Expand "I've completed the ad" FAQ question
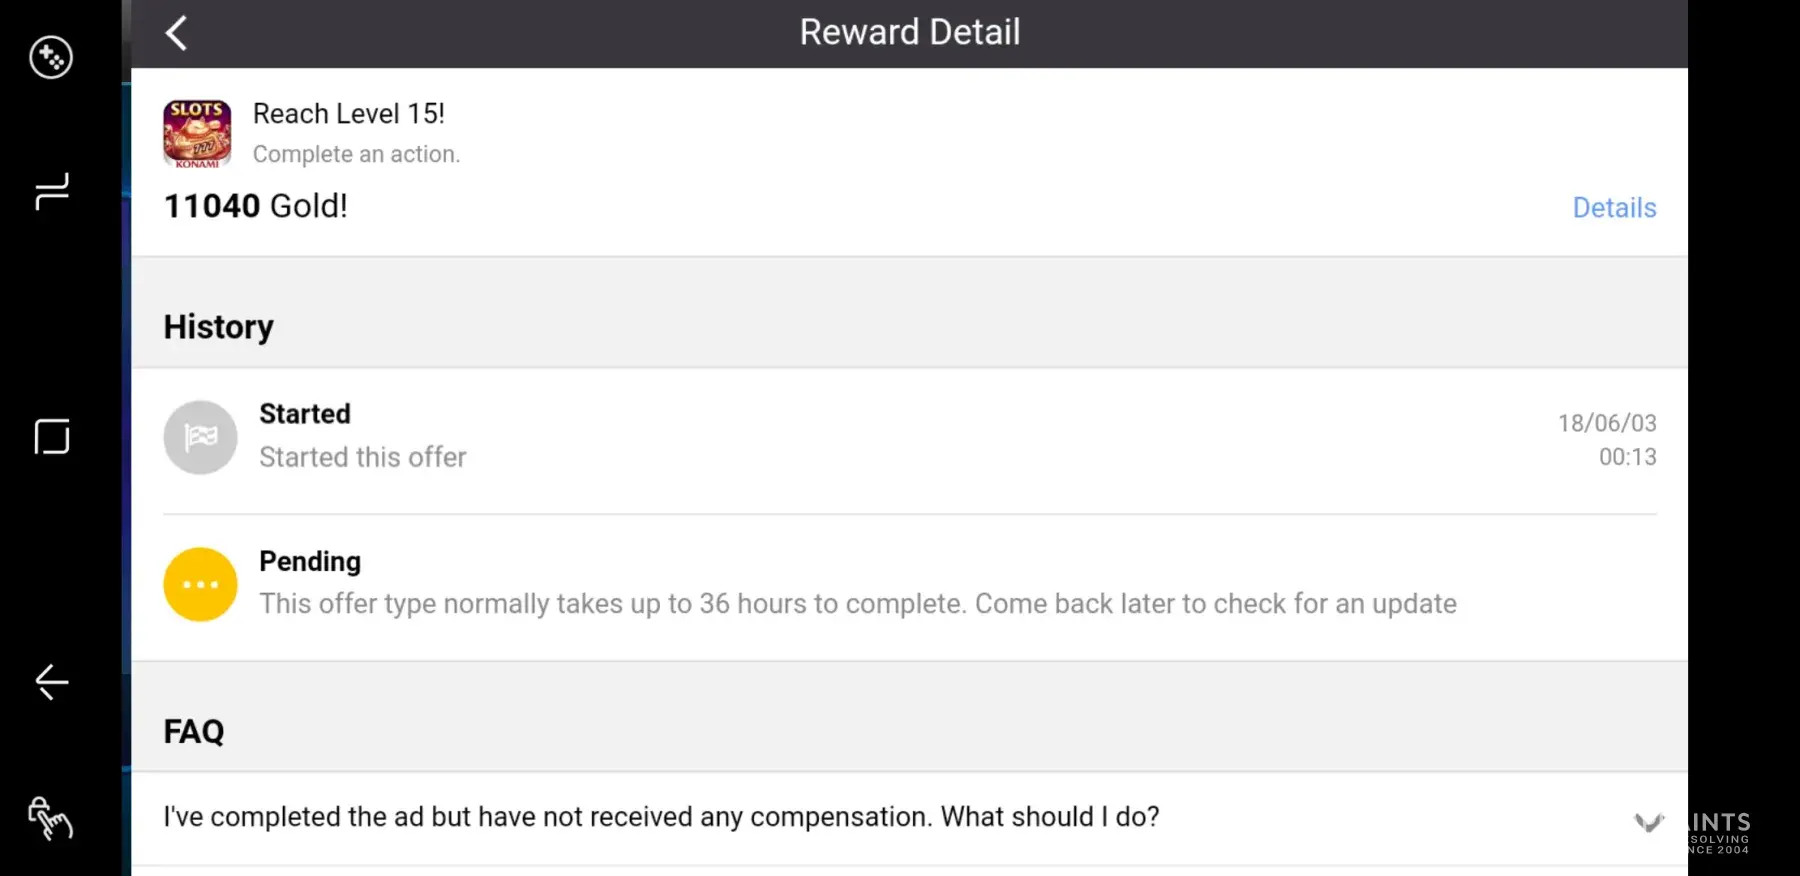 click(661, 817)
